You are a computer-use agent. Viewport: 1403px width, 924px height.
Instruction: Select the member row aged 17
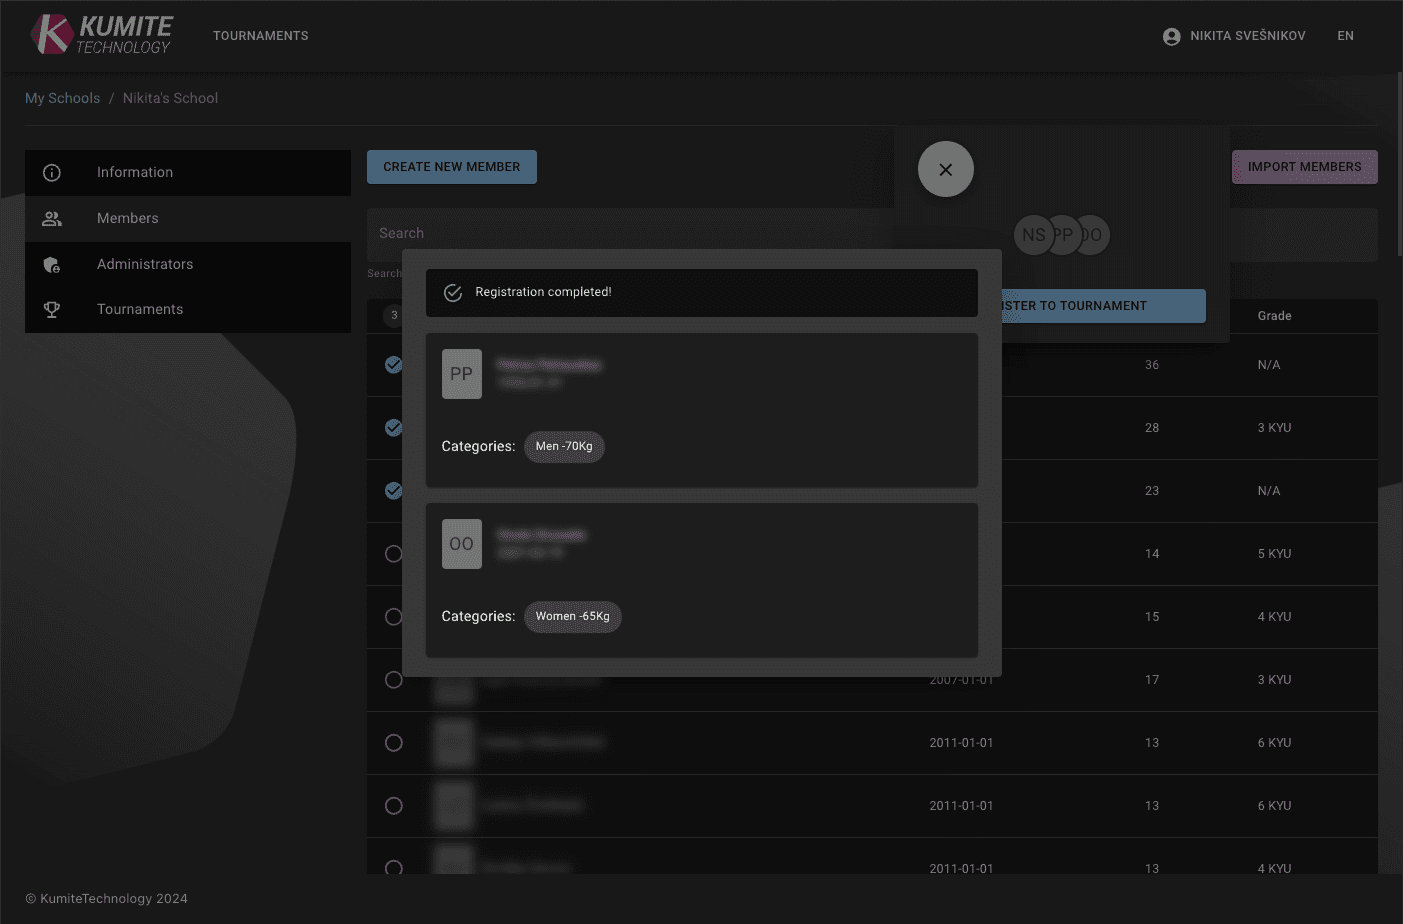(393, 680)
